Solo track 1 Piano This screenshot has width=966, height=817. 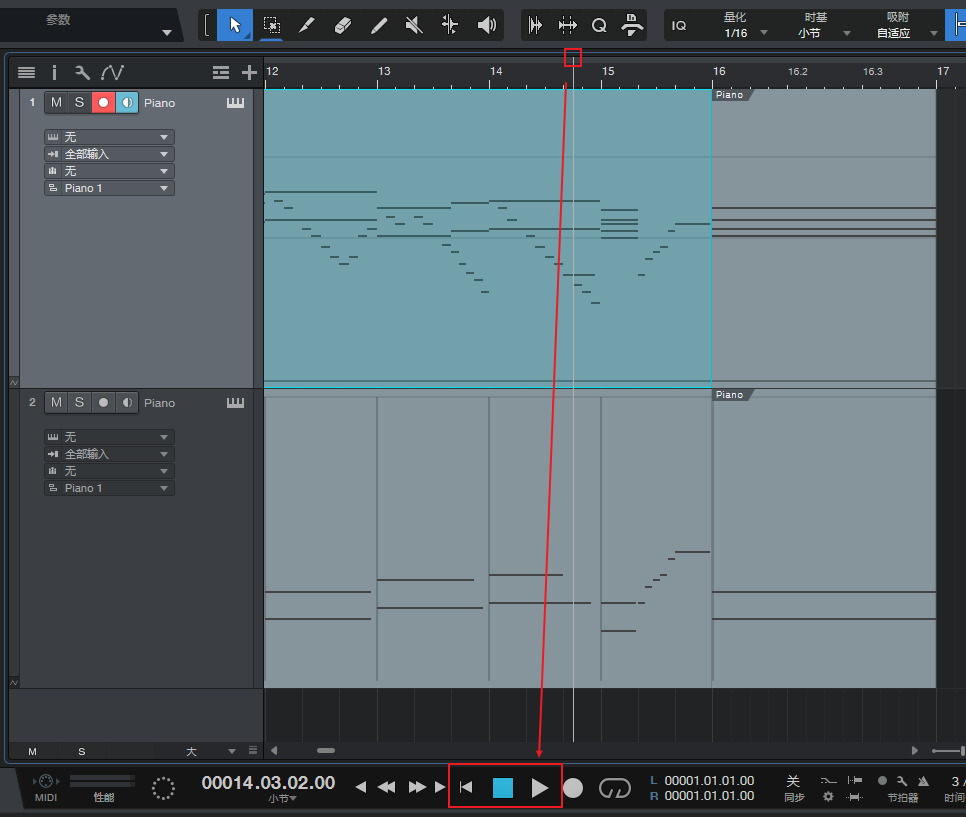click(x=79, y=102)
